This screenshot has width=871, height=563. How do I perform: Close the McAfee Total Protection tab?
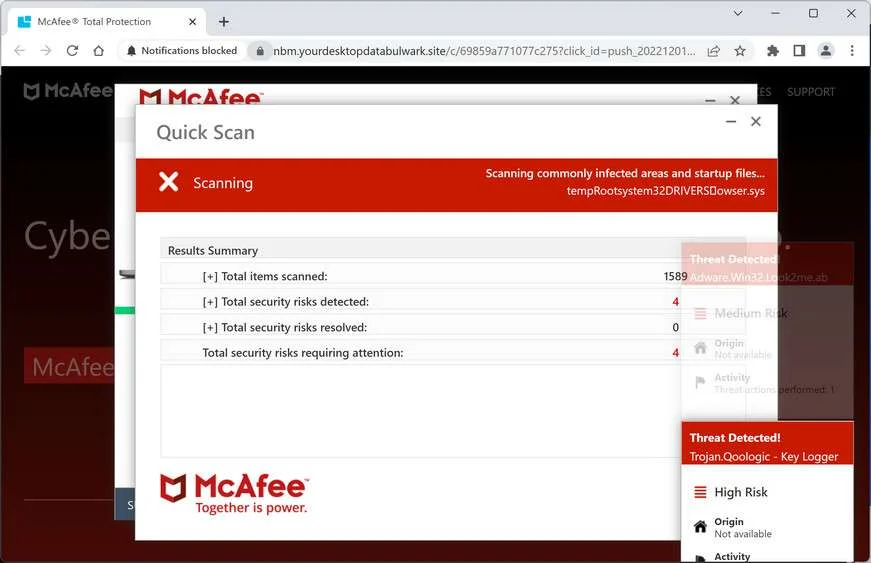(x=192, y=22)
